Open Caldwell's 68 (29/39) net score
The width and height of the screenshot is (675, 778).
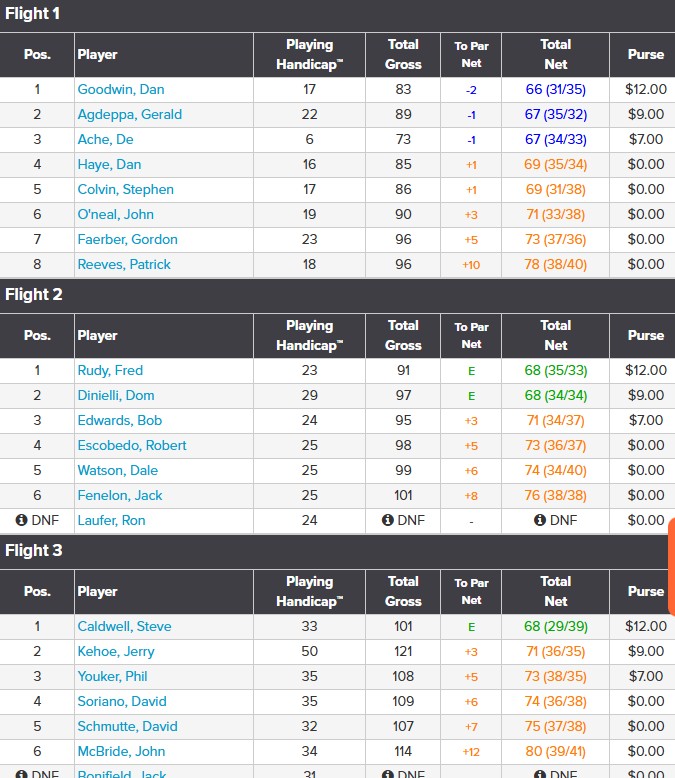tap(555, 626)
